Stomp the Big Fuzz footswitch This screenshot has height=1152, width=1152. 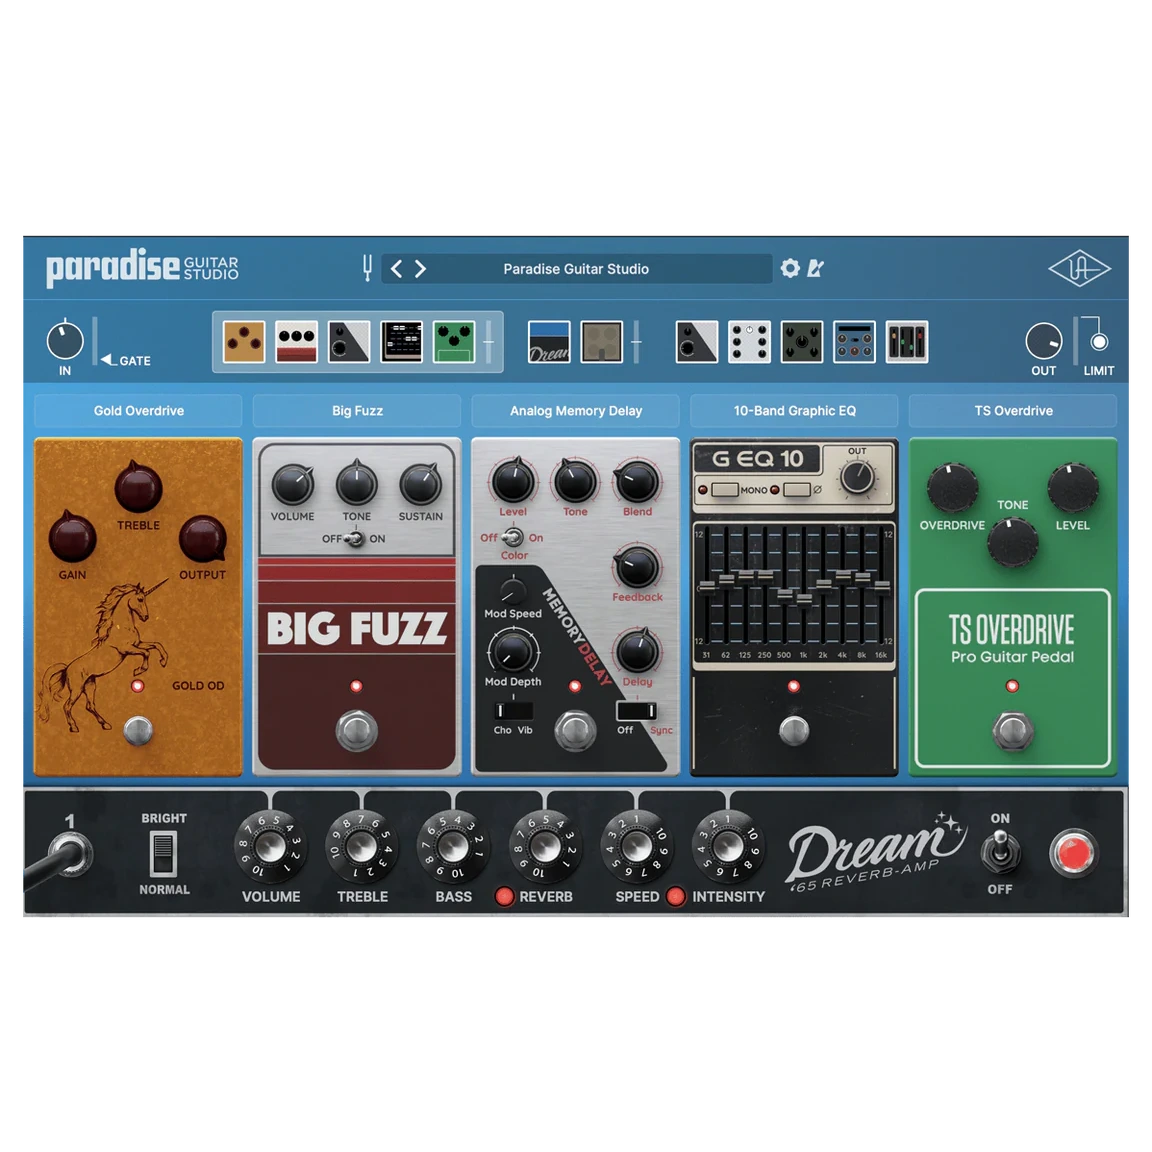click(x=356, y=731)
